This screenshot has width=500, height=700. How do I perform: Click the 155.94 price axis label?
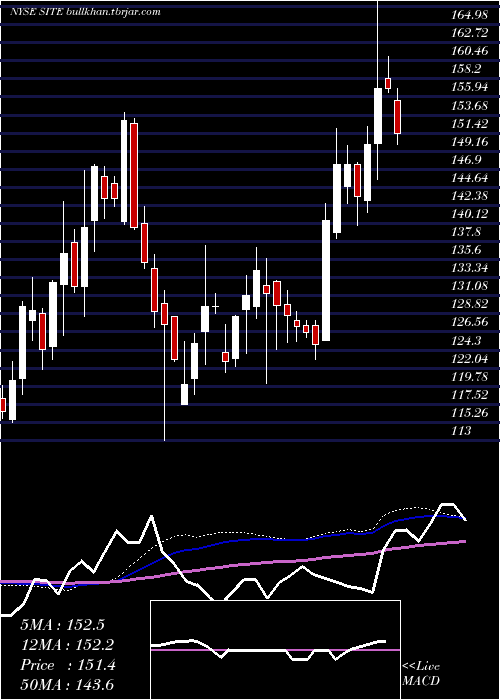coord(470,87)
